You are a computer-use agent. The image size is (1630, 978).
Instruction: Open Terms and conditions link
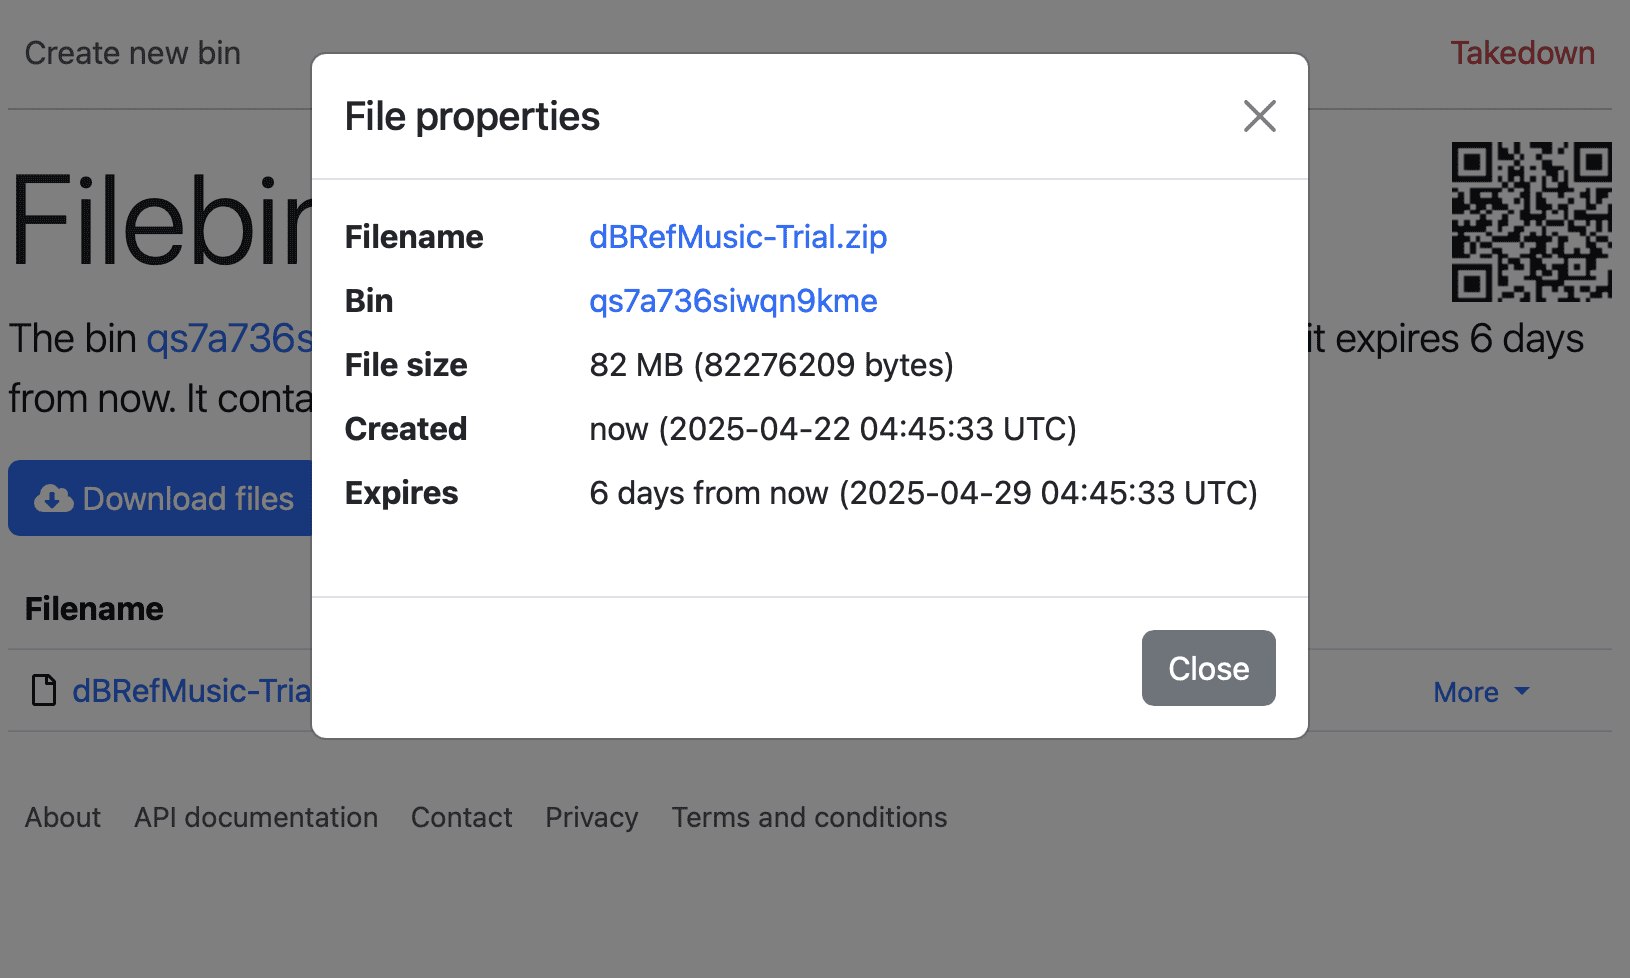click(809, 817)
